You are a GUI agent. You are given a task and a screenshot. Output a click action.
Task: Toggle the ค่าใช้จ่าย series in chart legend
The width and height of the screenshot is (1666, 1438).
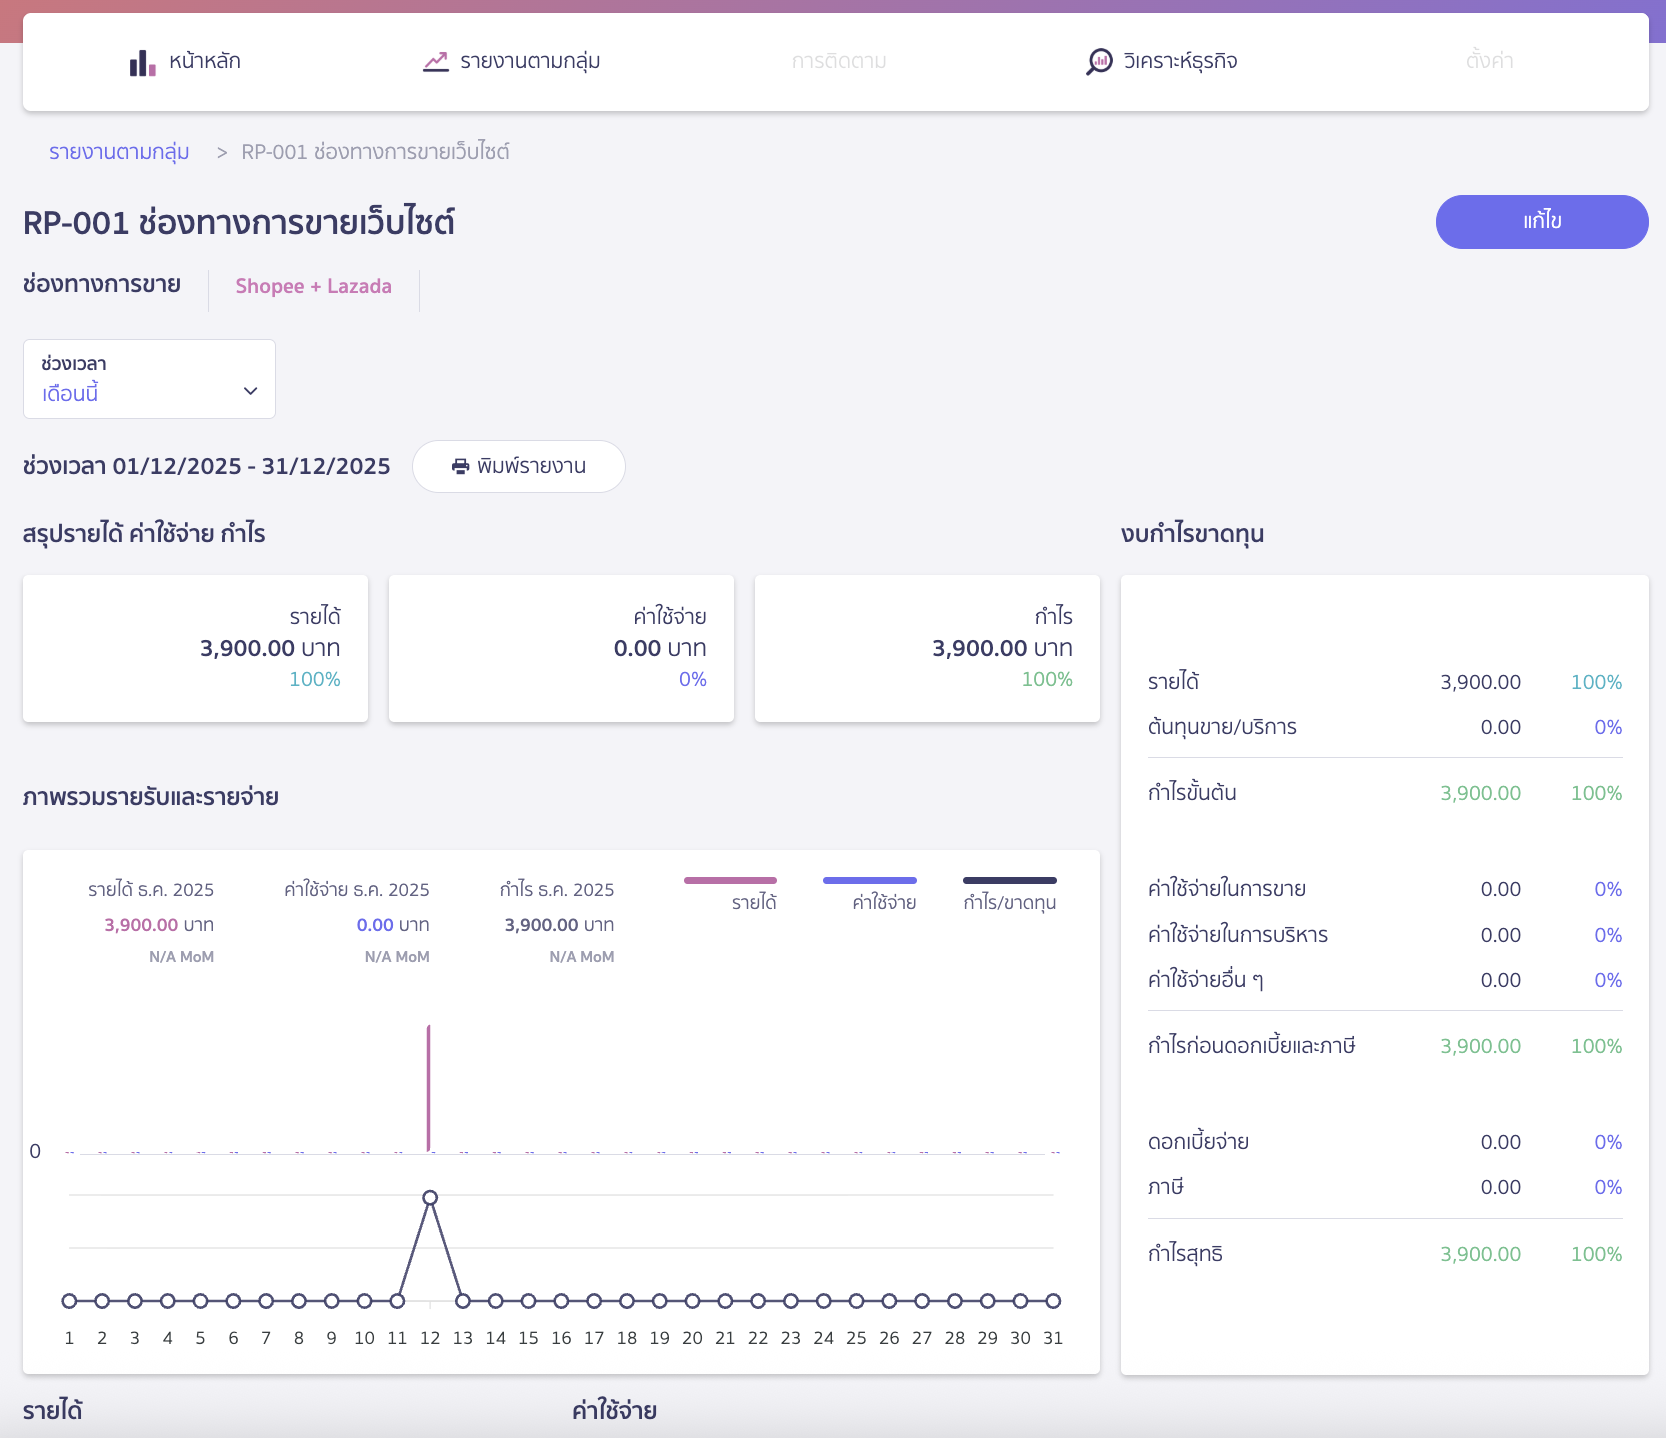(870, 894)
